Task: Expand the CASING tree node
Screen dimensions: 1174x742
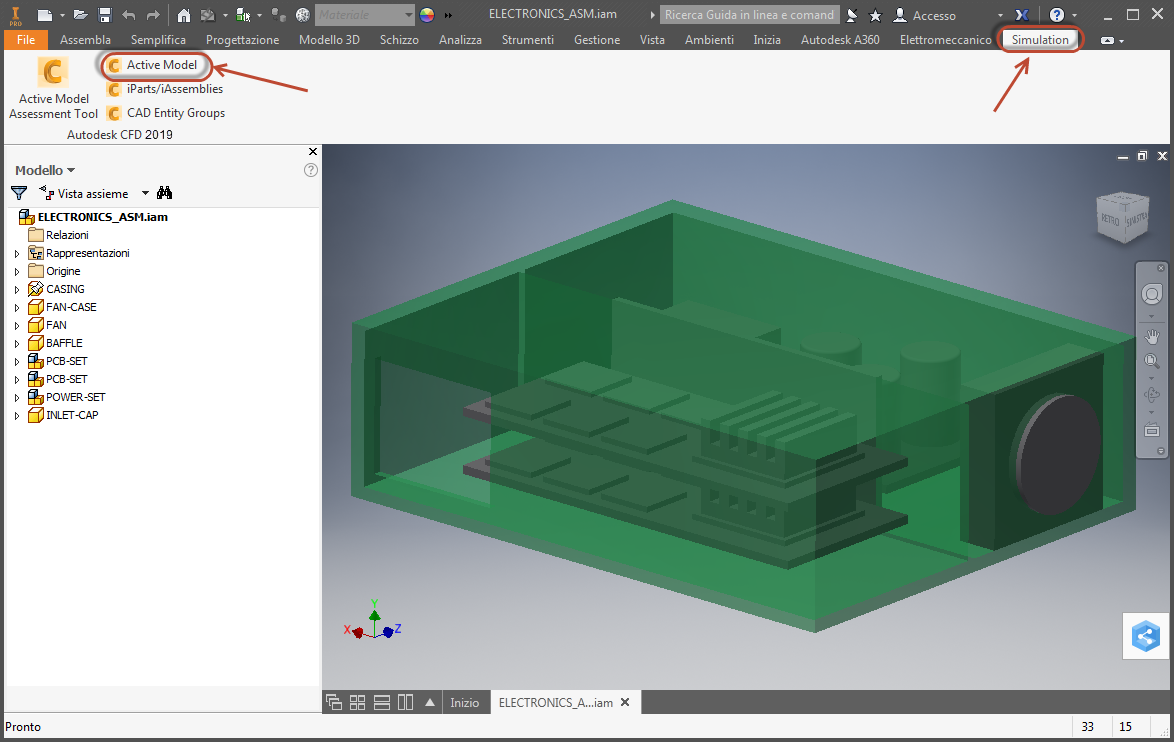Action: pyautogui.click(x=17, y=289)
